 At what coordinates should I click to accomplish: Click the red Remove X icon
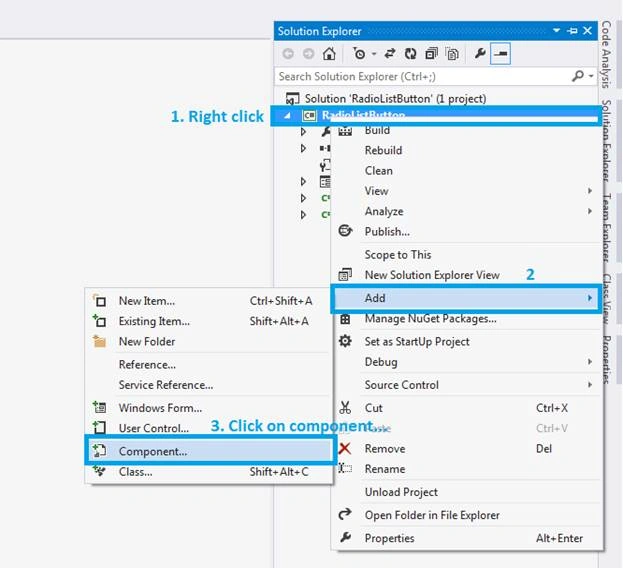pos(345,448)
